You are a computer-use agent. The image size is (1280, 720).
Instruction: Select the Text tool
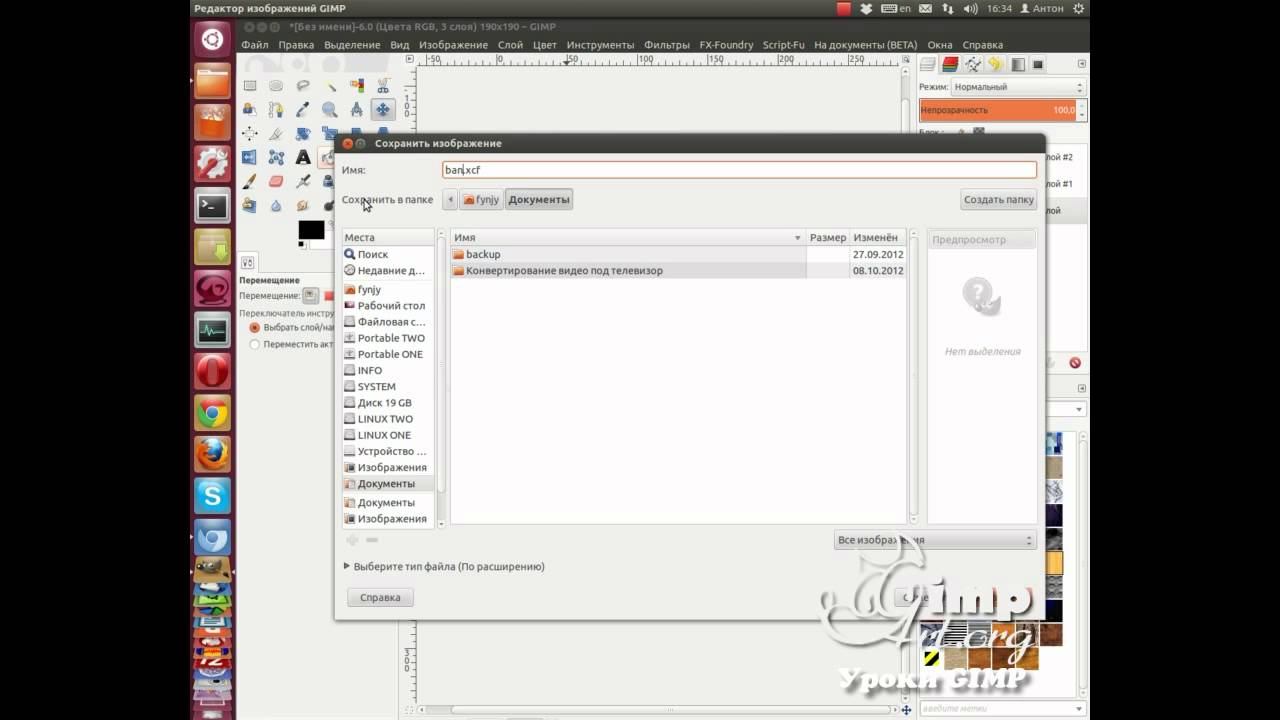coord(303,157)
